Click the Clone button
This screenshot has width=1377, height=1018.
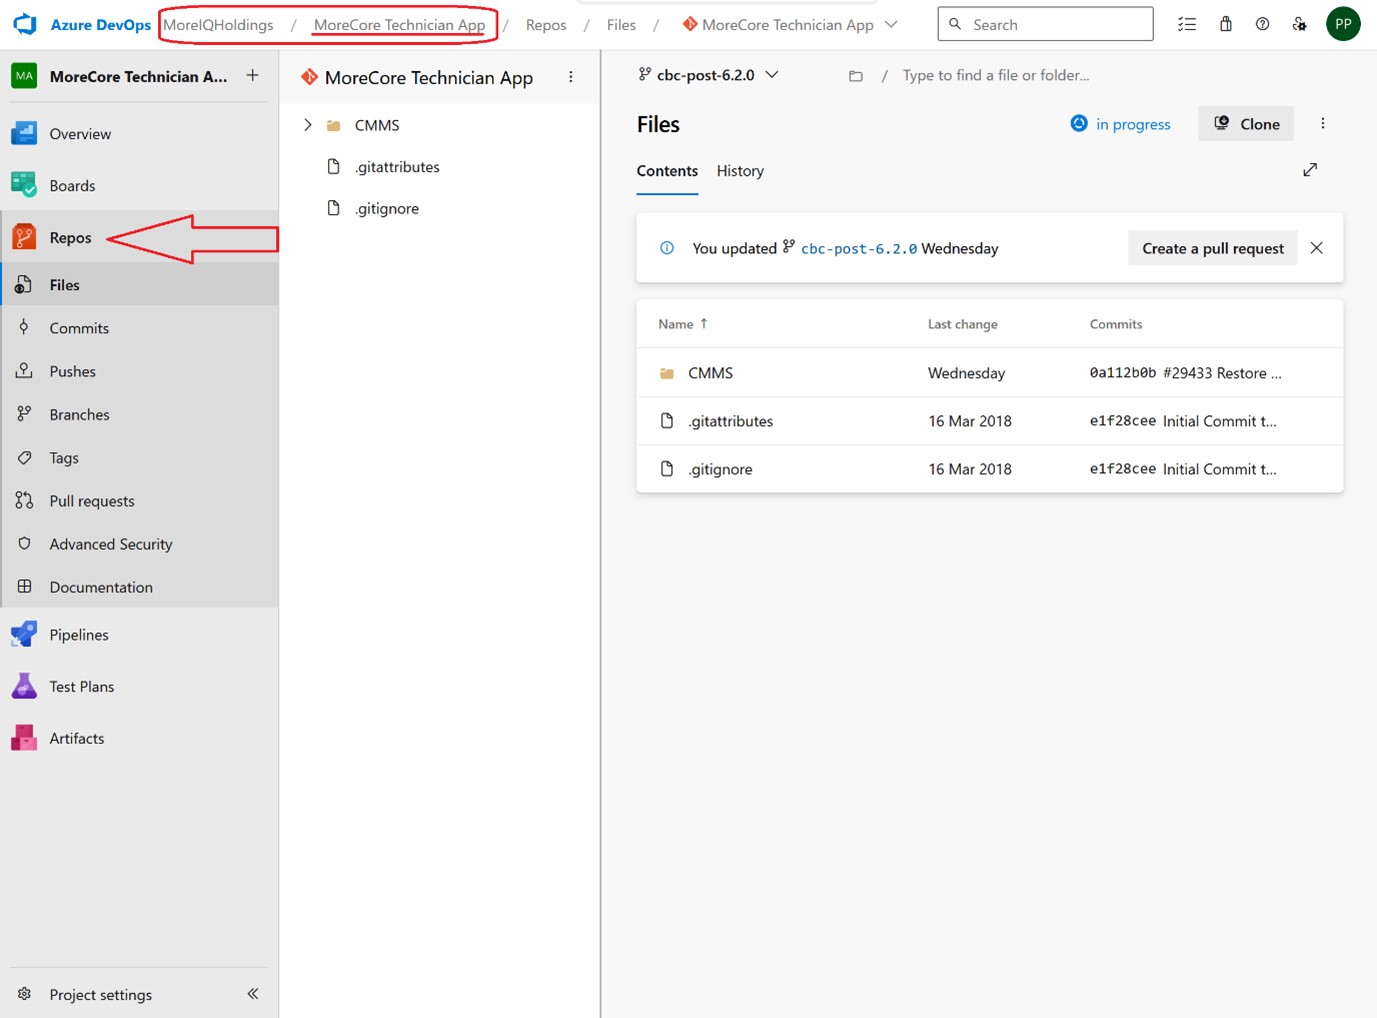pyautogui.click(x=1246, y=124)
